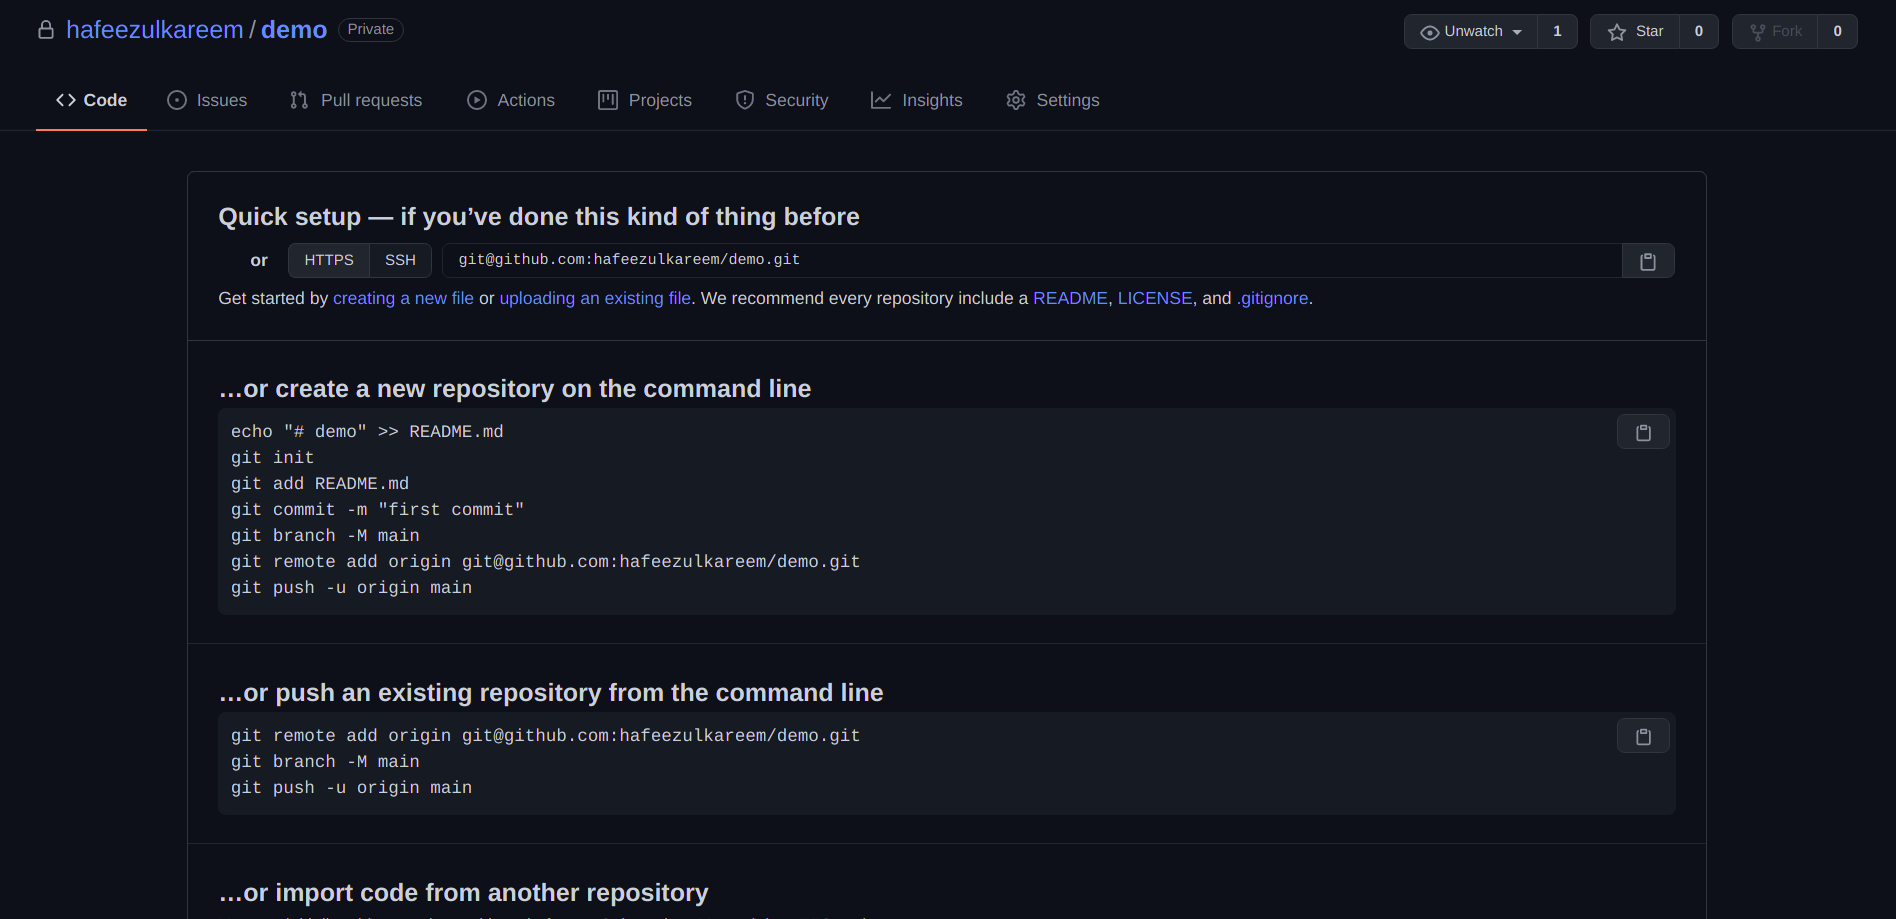The image size is (1896, 919).
Task: Click the Insights graph icon
Action: click(881, 100)
